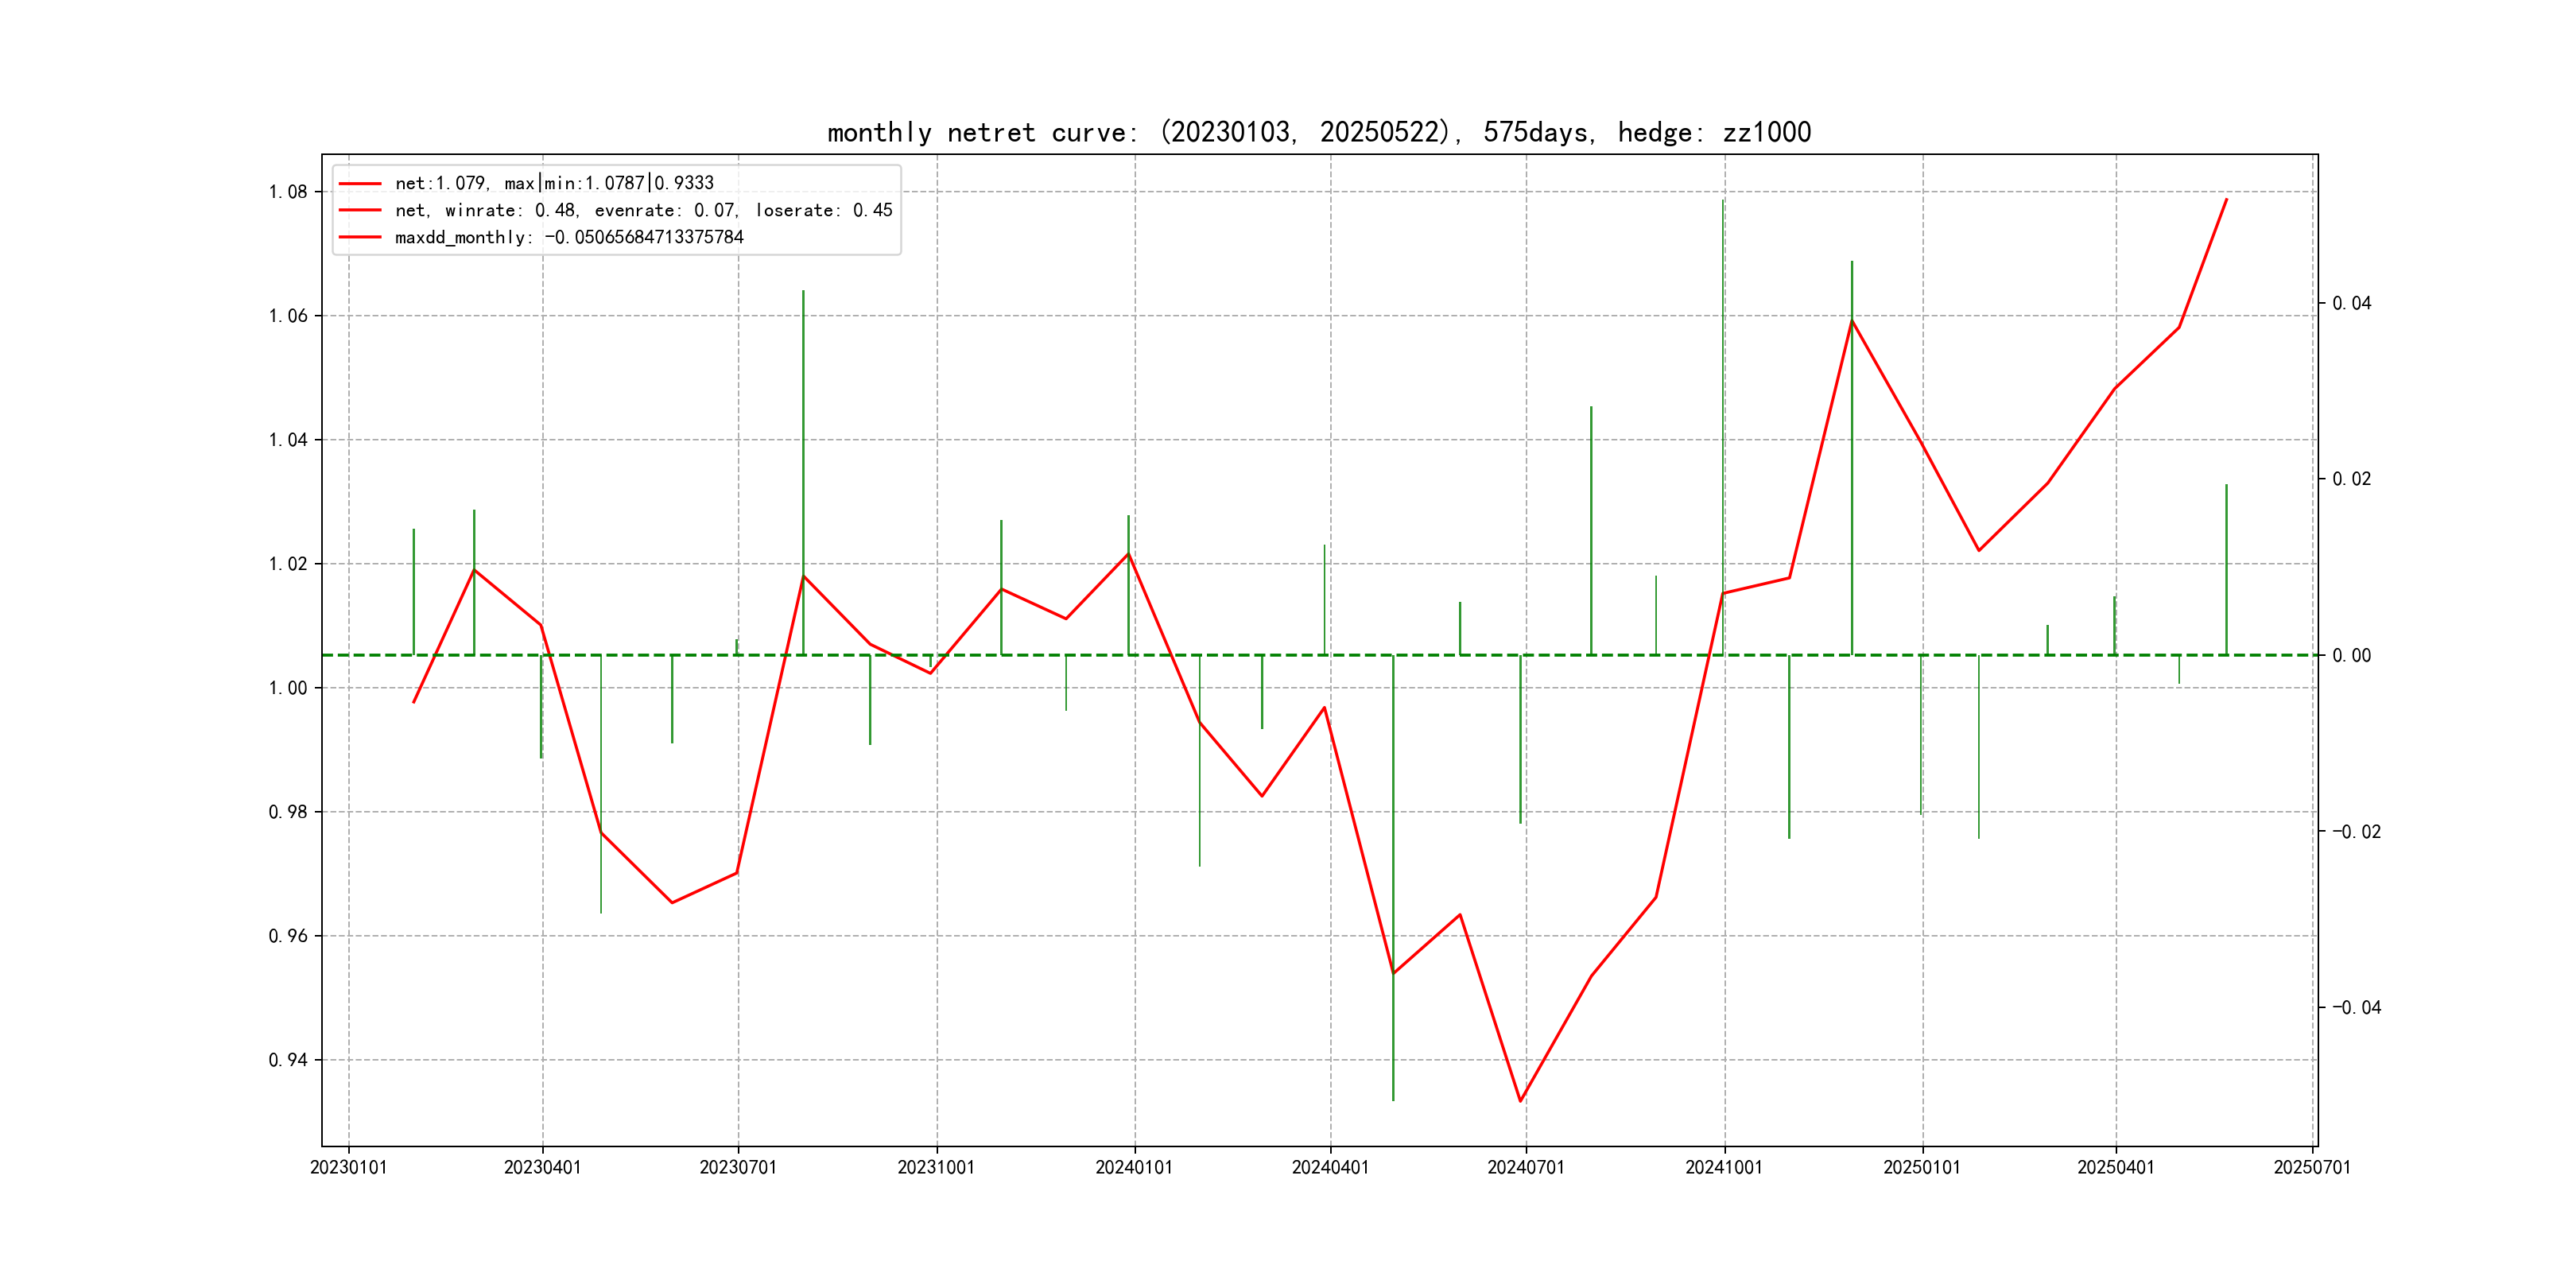Click the -0.04 right y-axis label
The width and height of the screenshot is (2576, 1288).
pyautogui.click(x=2356, y=1007)
